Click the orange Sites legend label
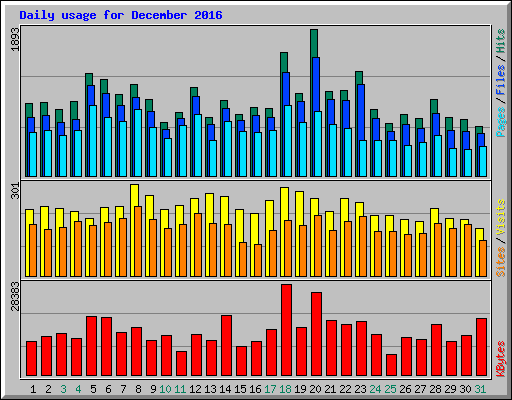Image resolution: width=512 pixels, height=400 pixels. pos(501,262)
